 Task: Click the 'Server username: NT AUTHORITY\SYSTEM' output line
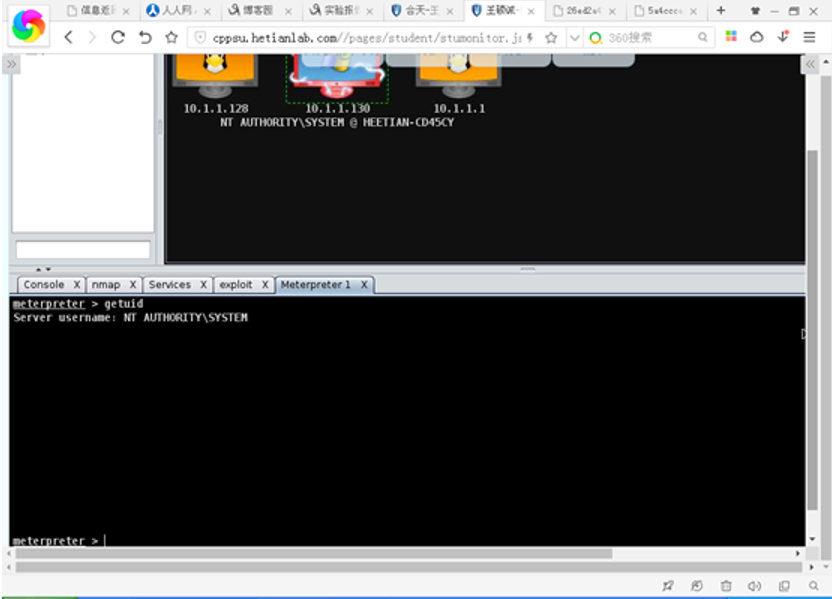click(131, 318)
